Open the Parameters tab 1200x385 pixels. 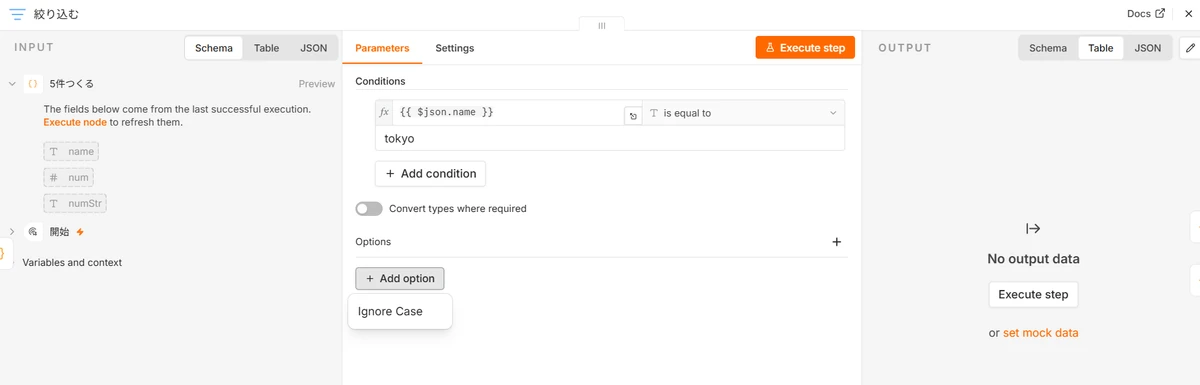[x=382, y=48]
